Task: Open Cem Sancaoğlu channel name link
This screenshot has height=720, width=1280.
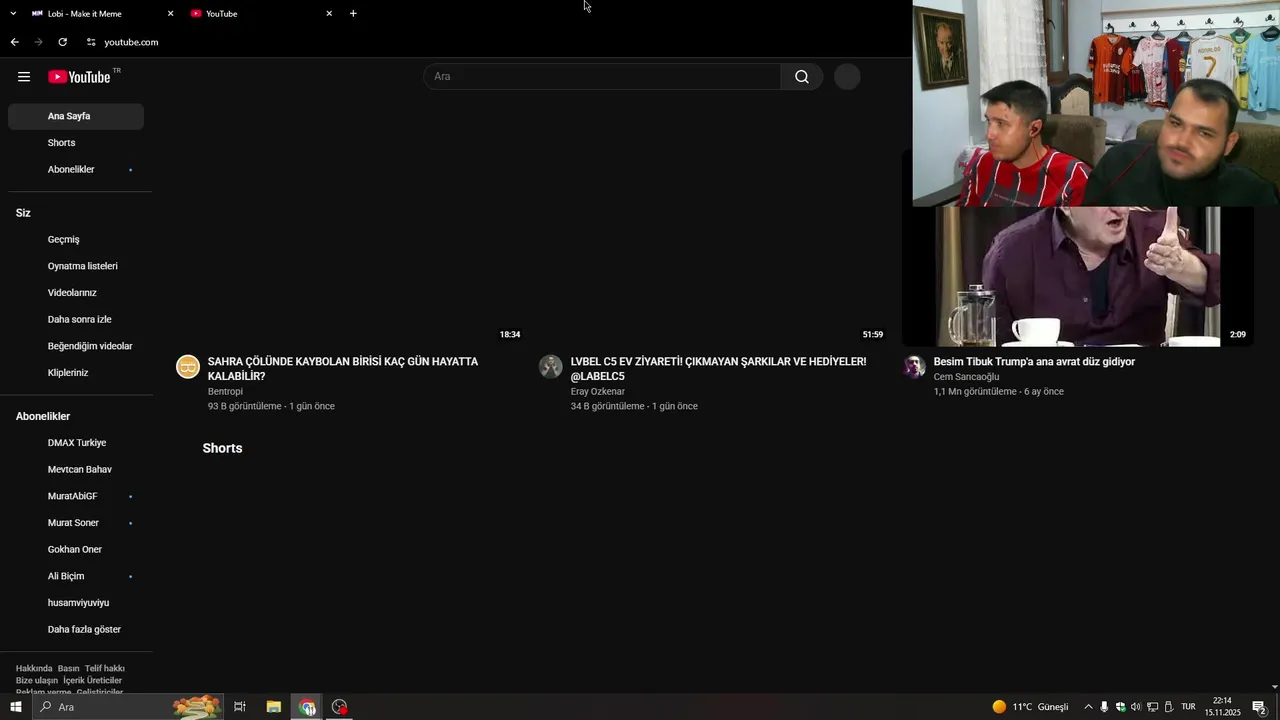Action: [x=966, y=377]
